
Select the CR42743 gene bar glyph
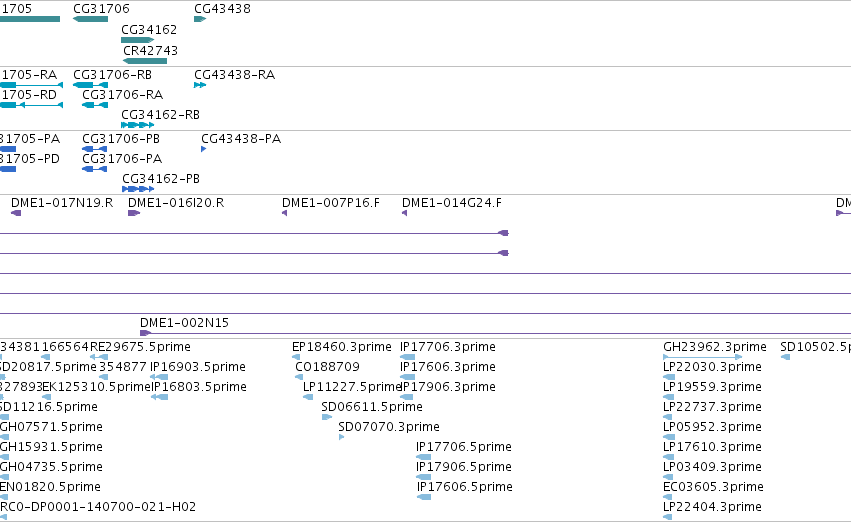coord(145,61)
